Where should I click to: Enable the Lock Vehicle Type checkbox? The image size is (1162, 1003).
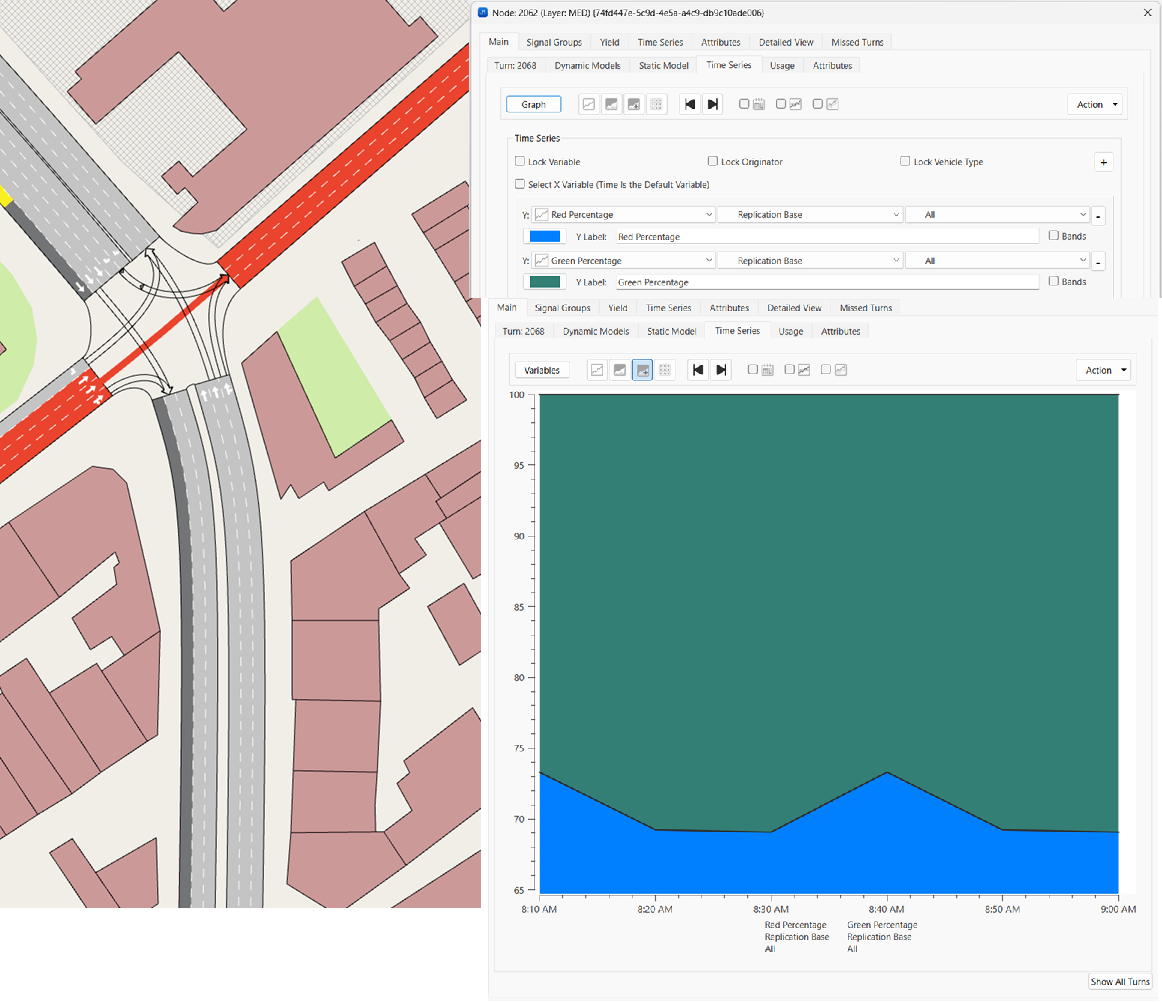click(905, 161)
